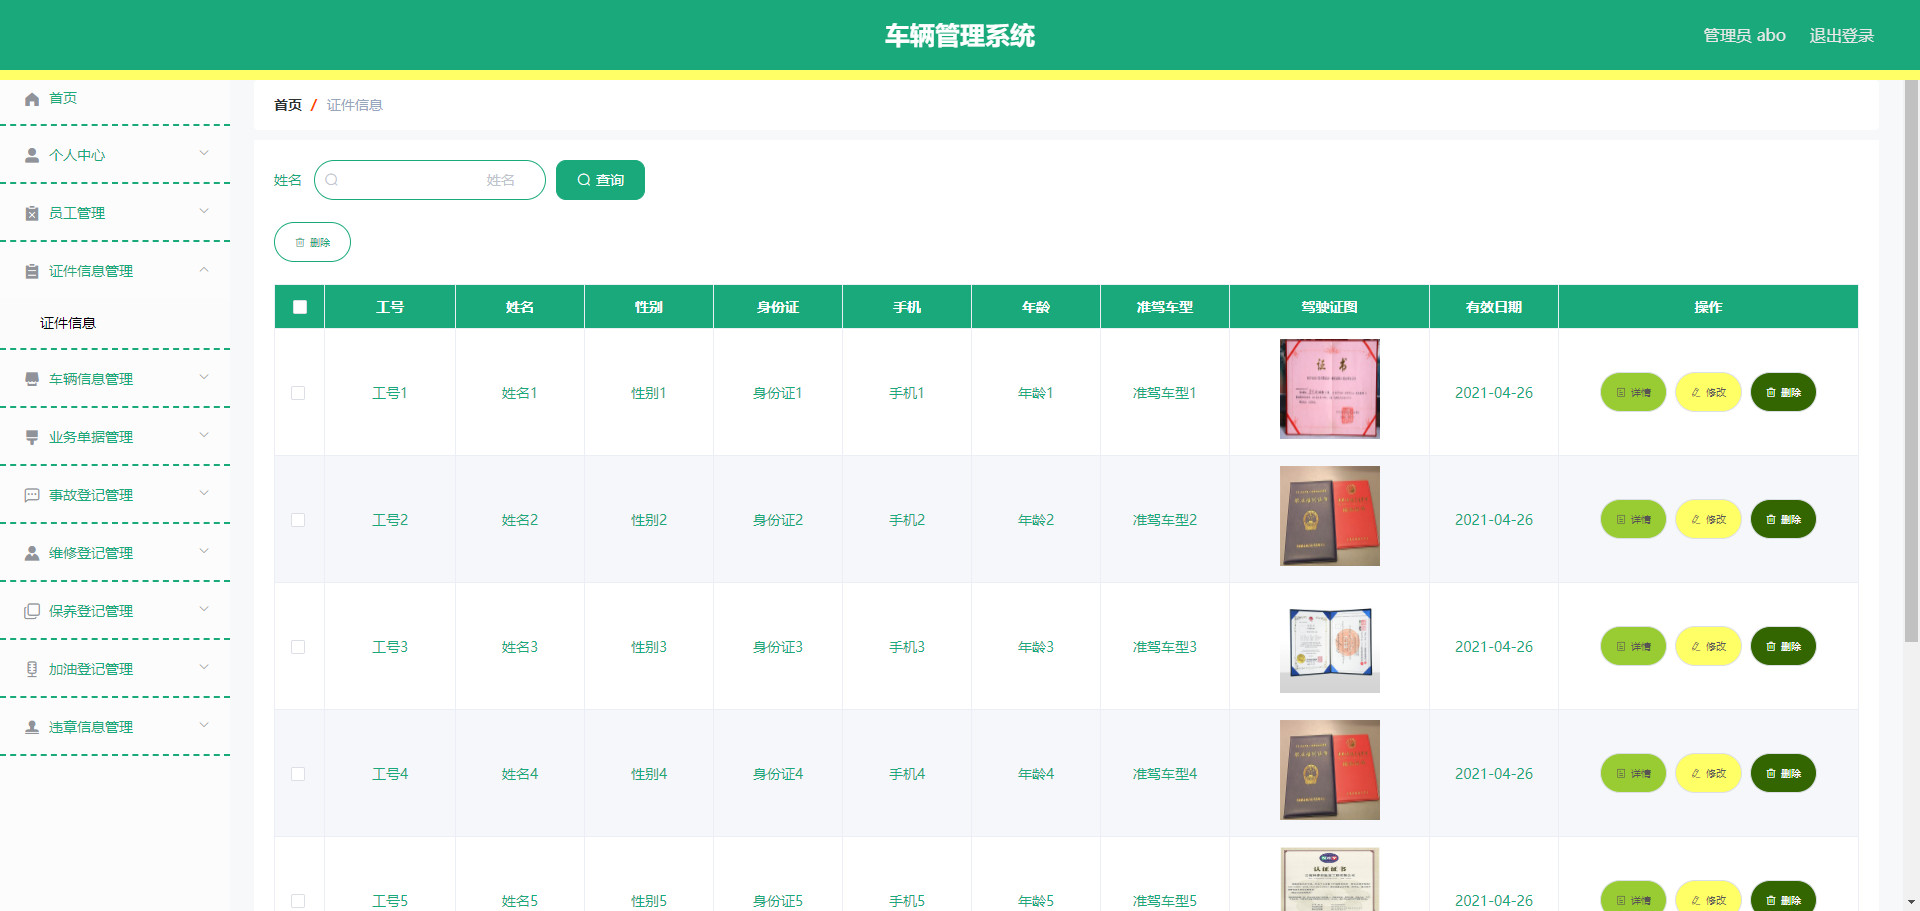Click the batch 删除 button above table
The image size is (1920, 911).
[312, 242]
